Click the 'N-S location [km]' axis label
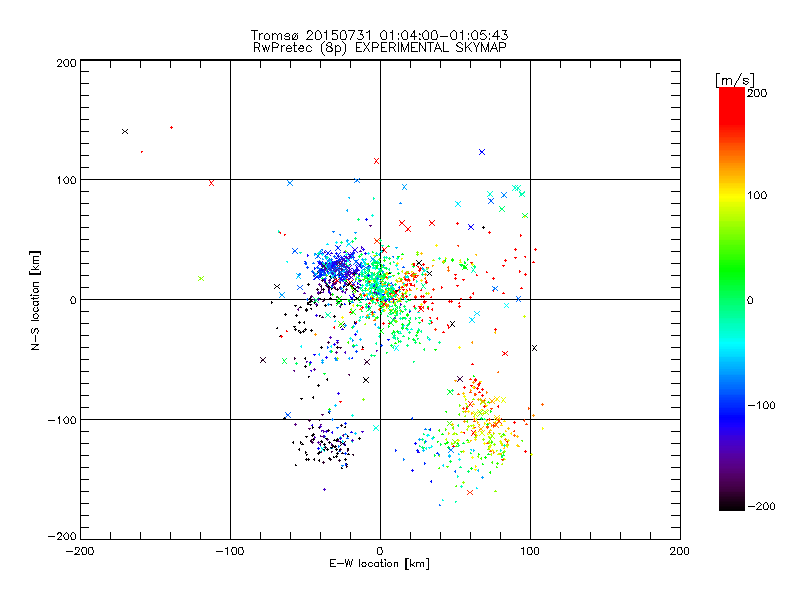 click(x=35, y=301)
